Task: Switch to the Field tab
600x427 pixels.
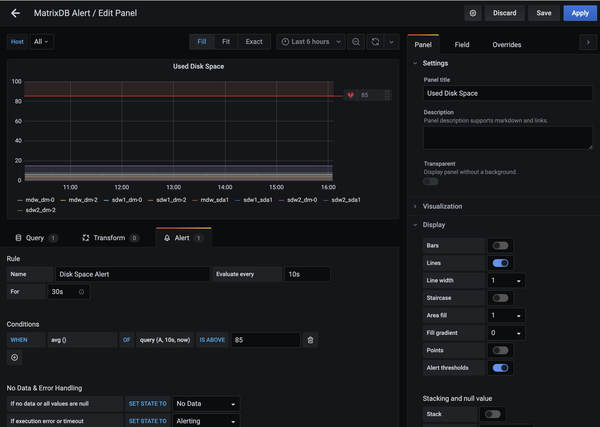Action: pos(462,44)
